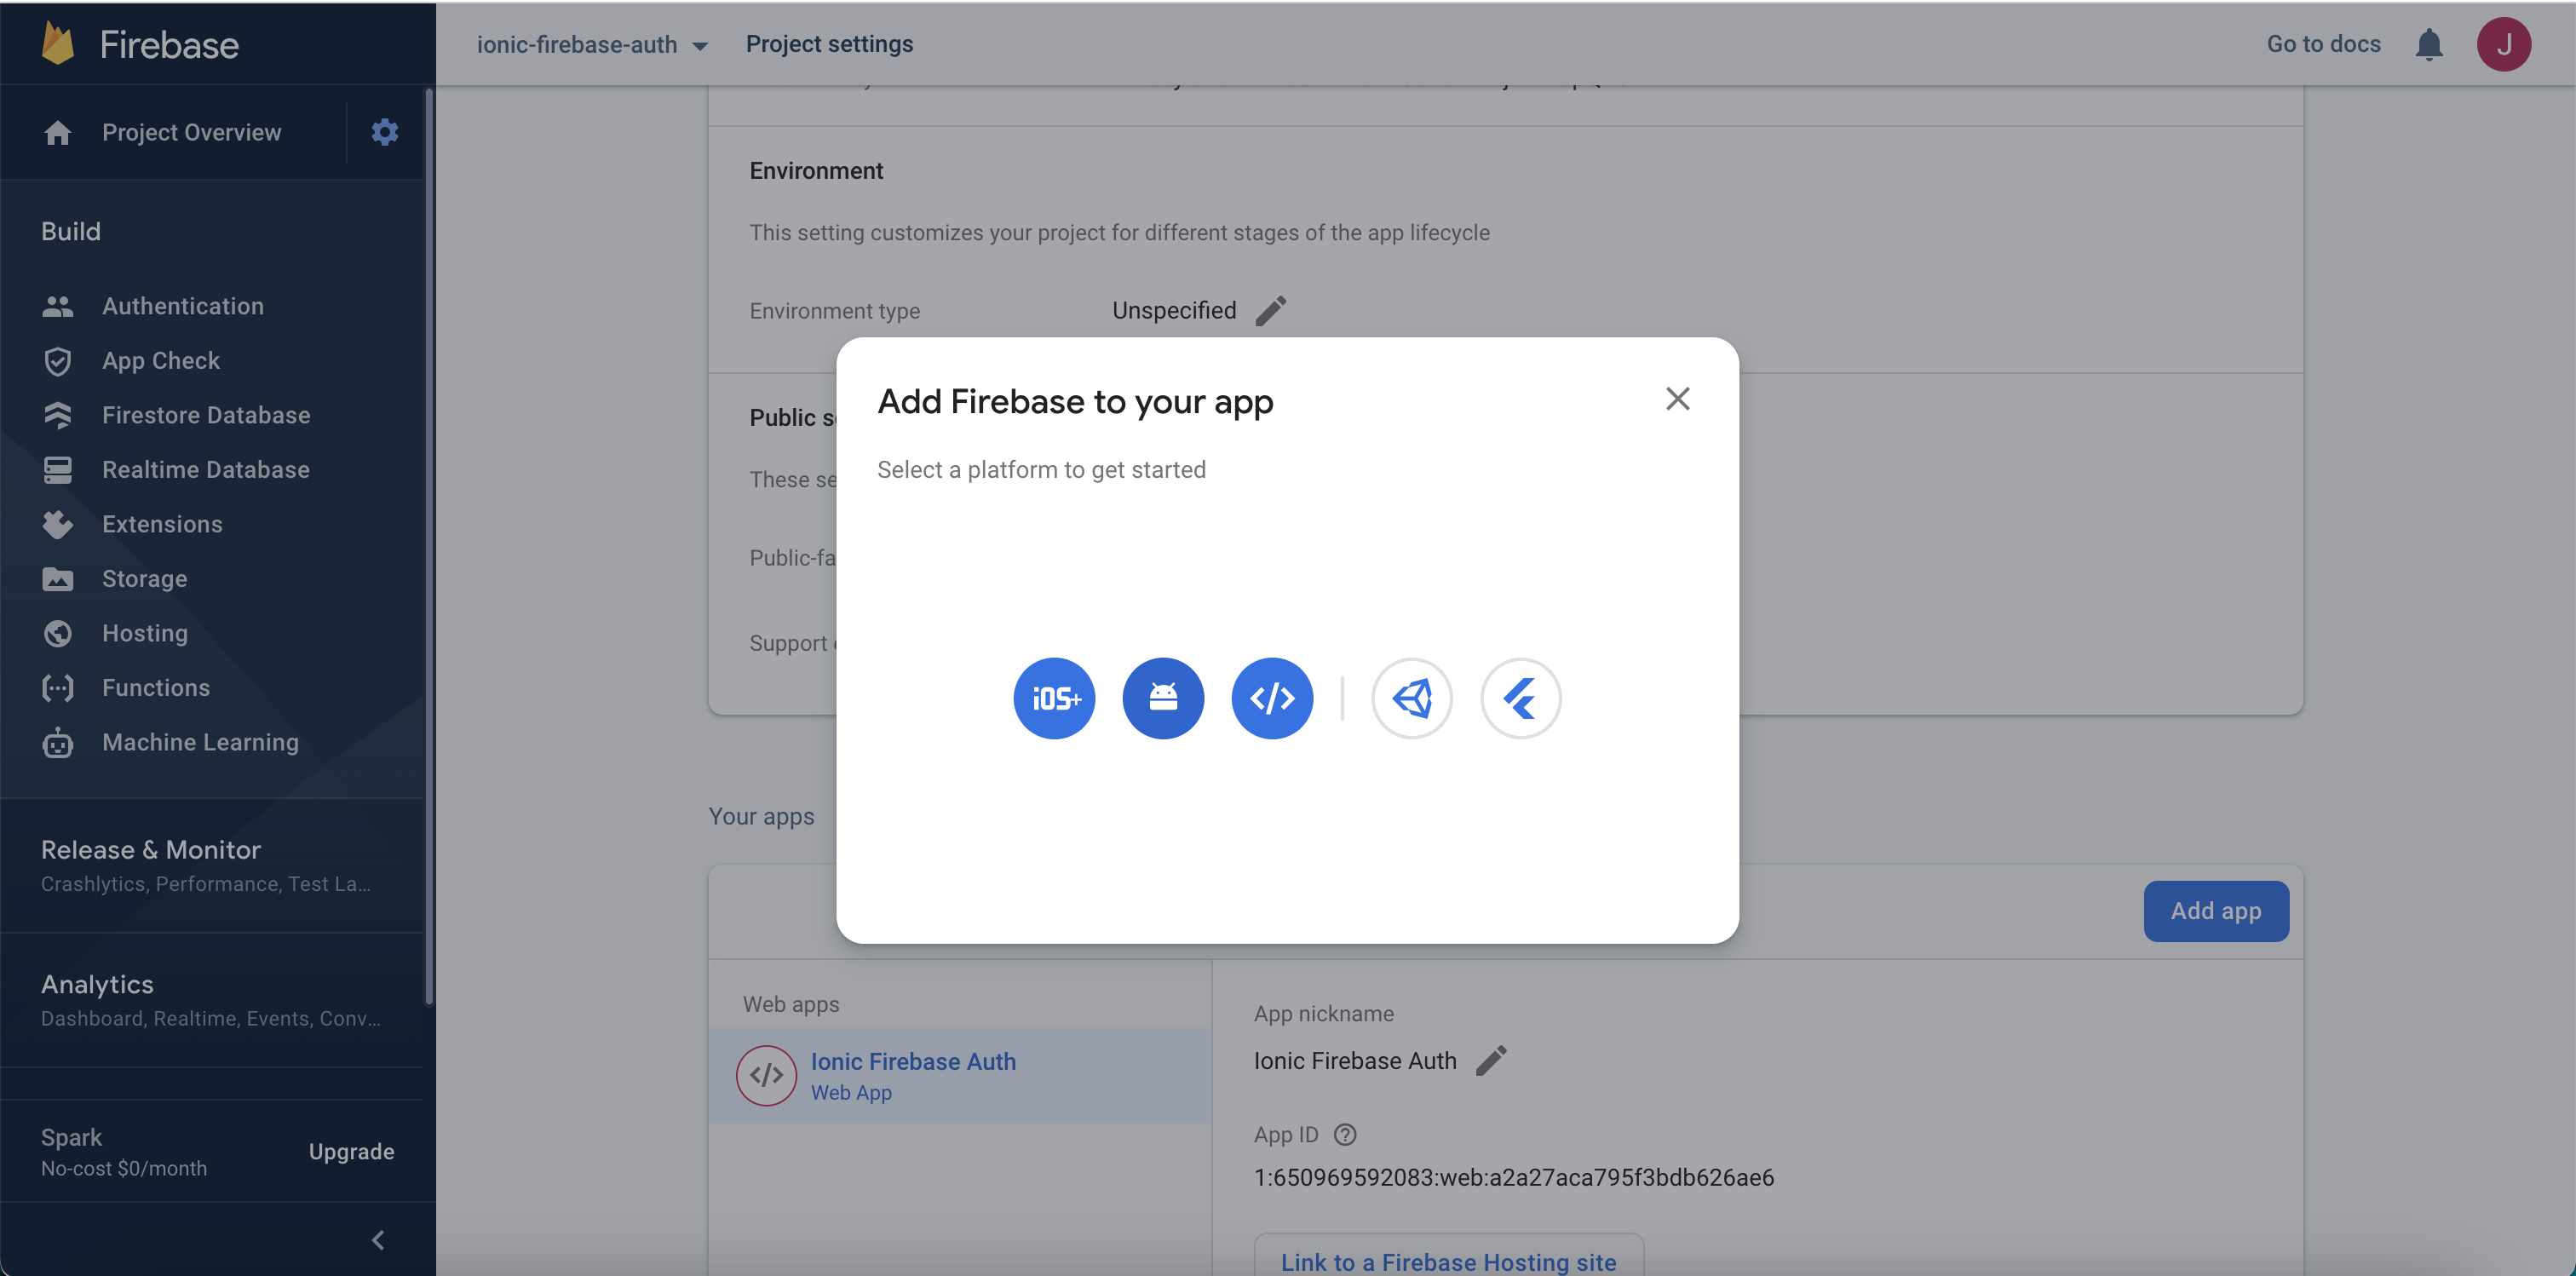Collapse Build section header

point(71,231)
